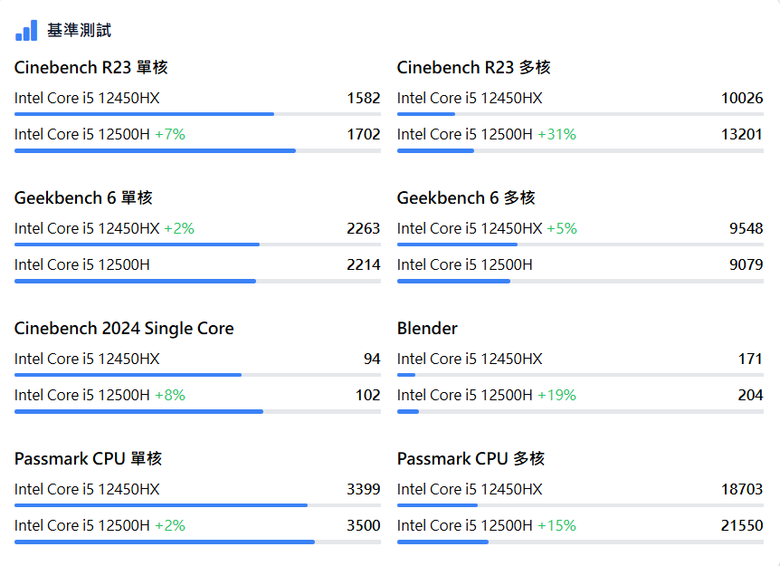Select the Cinebench R23 多核 heading
Image resolution: width=780 pixels, height=566 pixels.
pos(474,67)
